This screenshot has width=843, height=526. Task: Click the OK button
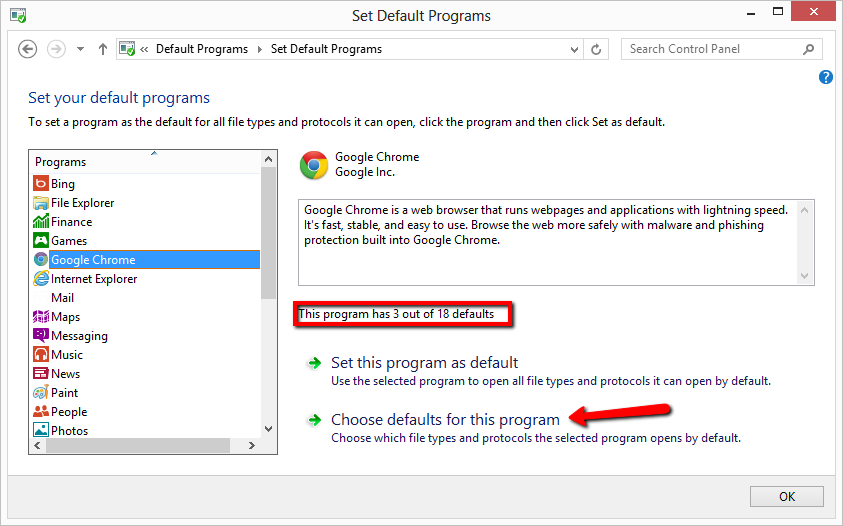[787, 496]
